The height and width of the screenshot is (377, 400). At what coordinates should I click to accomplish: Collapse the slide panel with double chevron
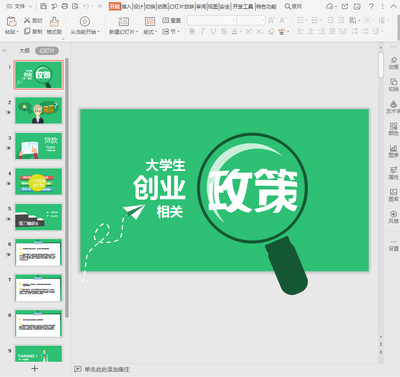4,50
